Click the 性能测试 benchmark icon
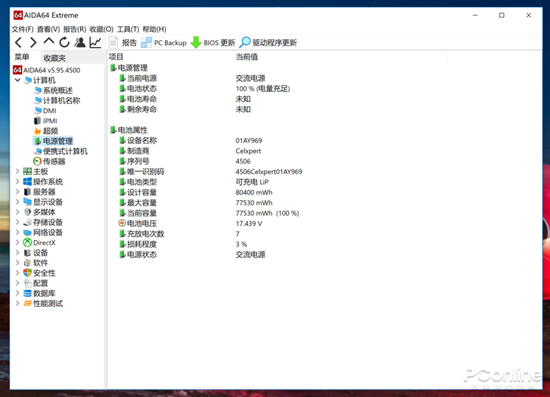Viewport: 550px width, 397px height. point(27,303)
